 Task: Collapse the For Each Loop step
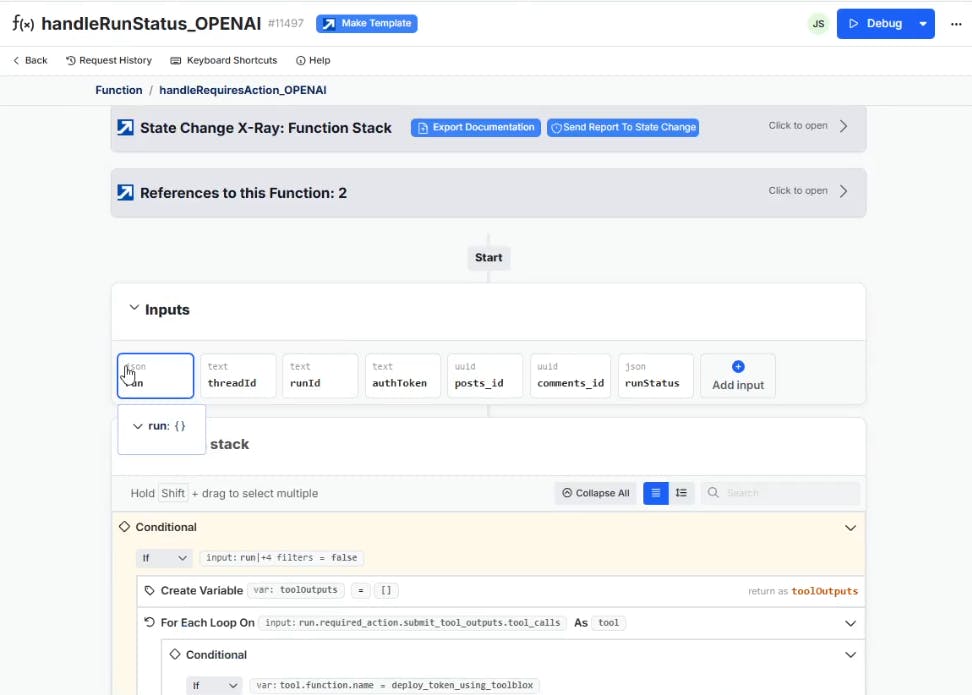[x=850, y=623]
